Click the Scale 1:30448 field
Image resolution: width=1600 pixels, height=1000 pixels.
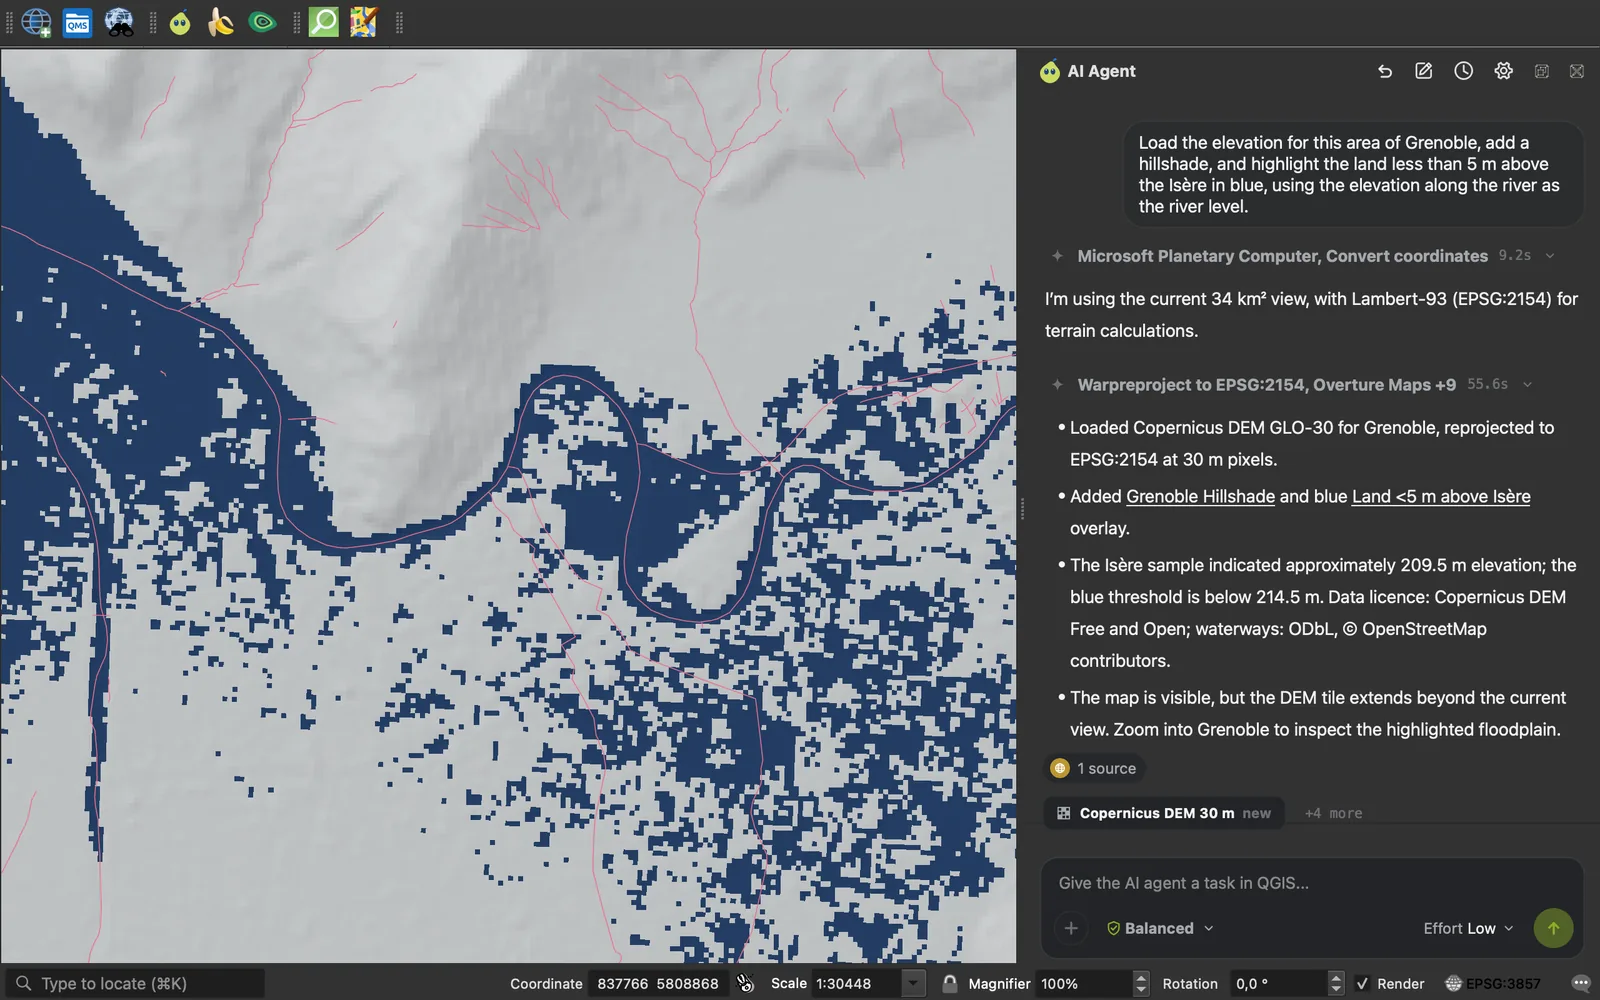click(858, 983)
